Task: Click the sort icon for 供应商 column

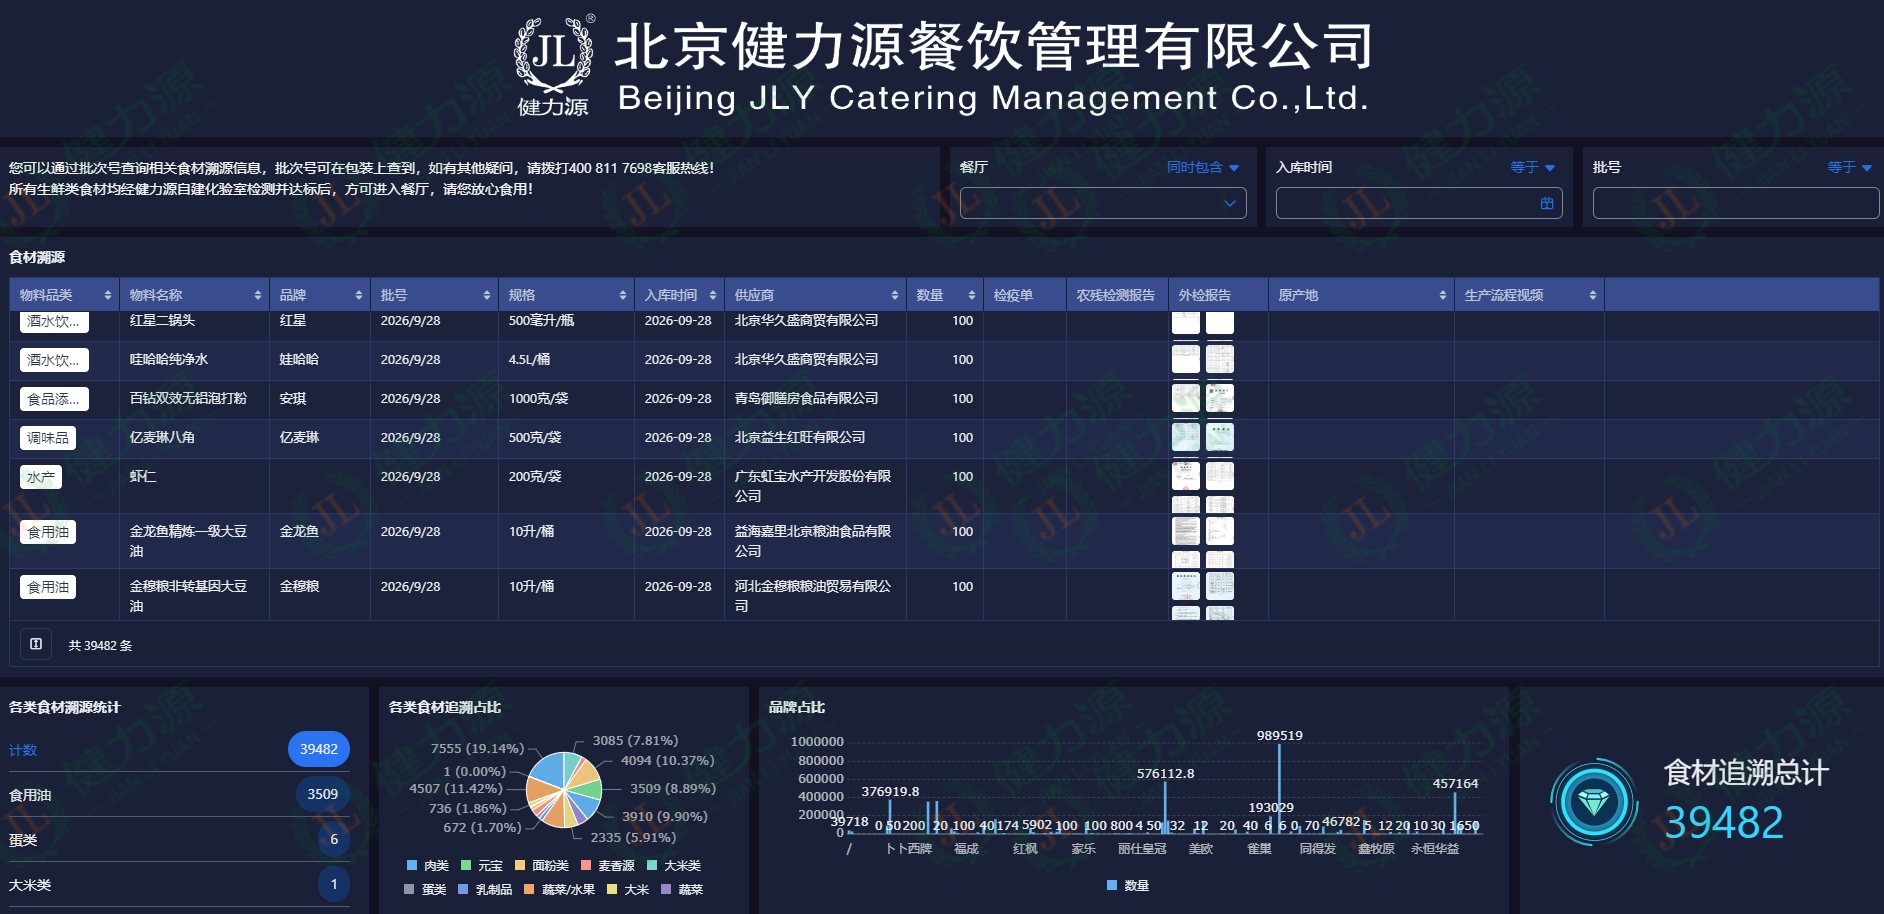Action: click(x=895, y=295)
